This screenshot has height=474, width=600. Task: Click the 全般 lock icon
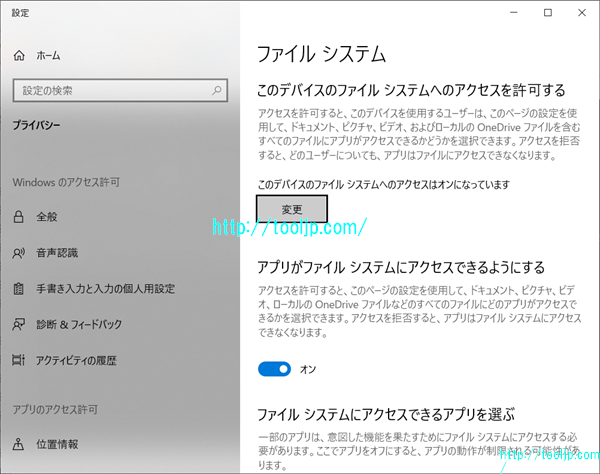pos(18,217)
